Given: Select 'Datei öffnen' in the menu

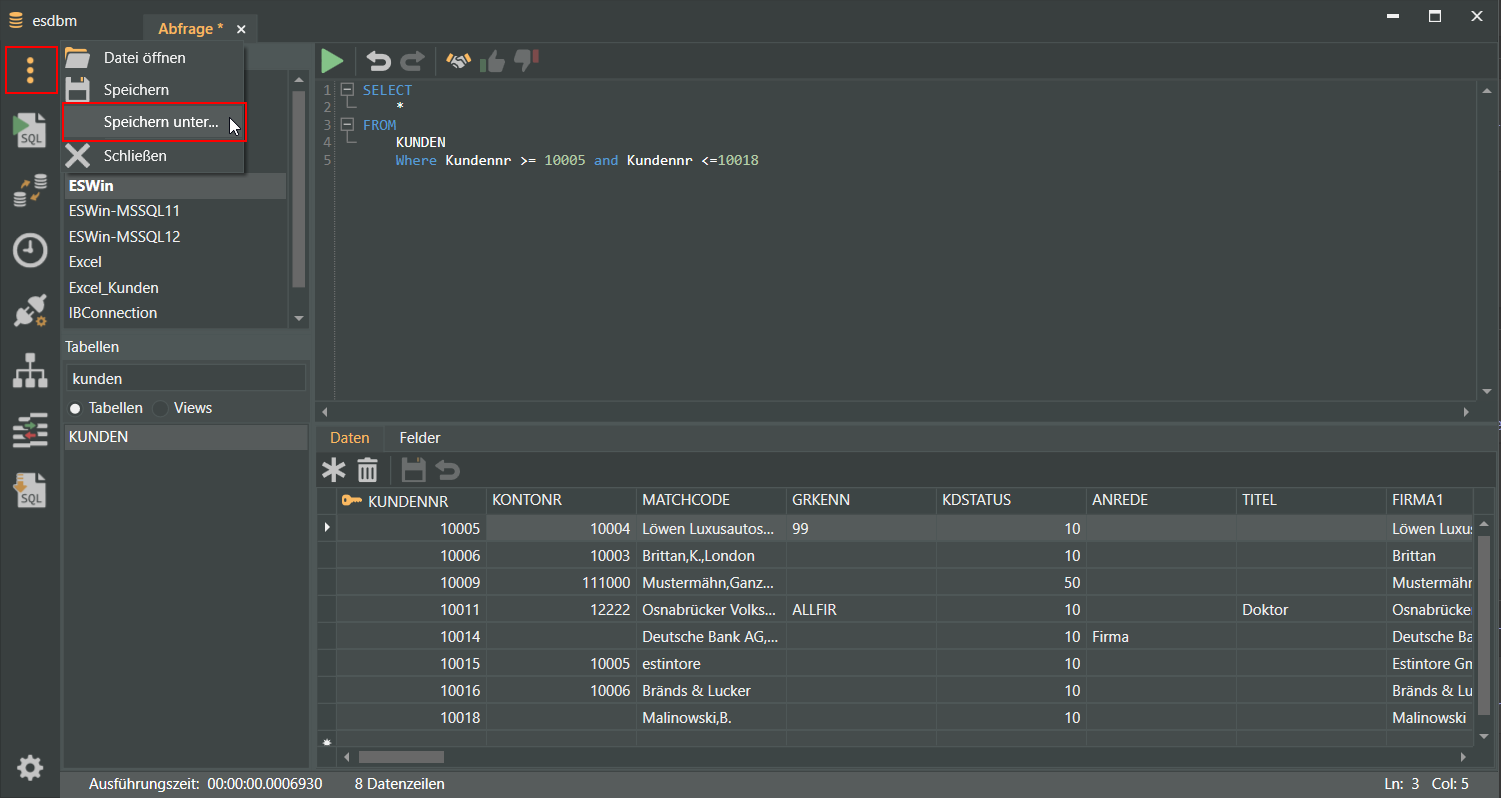Looking at the screenshot, I should point(144,58).
